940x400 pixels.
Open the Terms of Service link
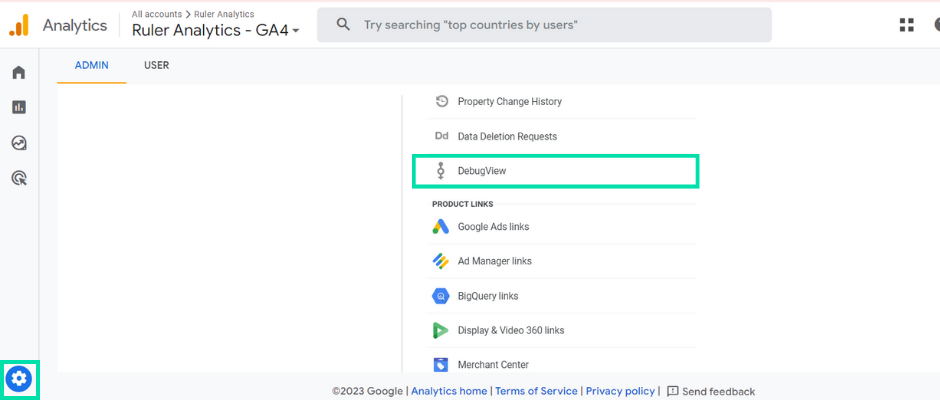(537, 391)
